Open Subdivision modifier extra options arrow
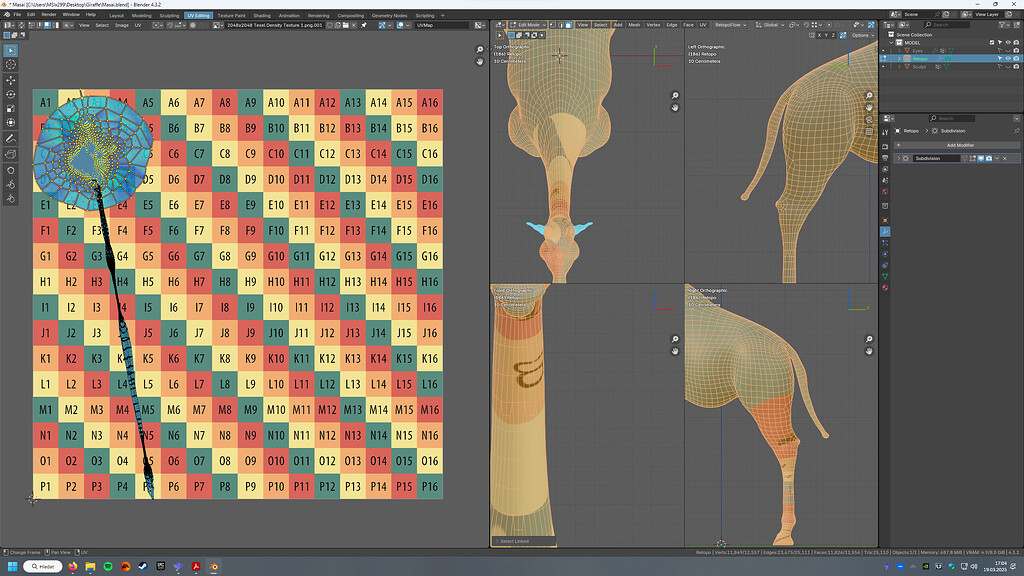This screenshot has width=1024, height=576. [x=997, y=158]
